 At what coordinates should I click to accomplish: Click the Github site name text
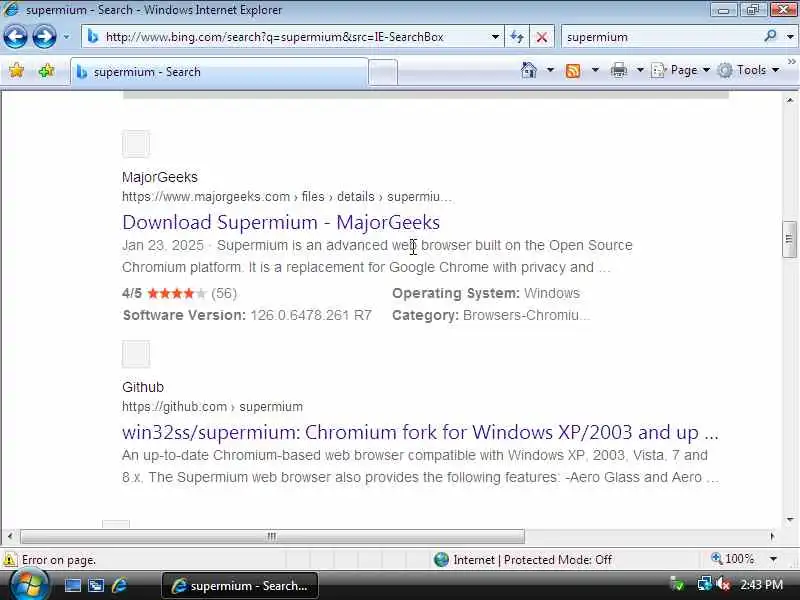pos(143,387)
